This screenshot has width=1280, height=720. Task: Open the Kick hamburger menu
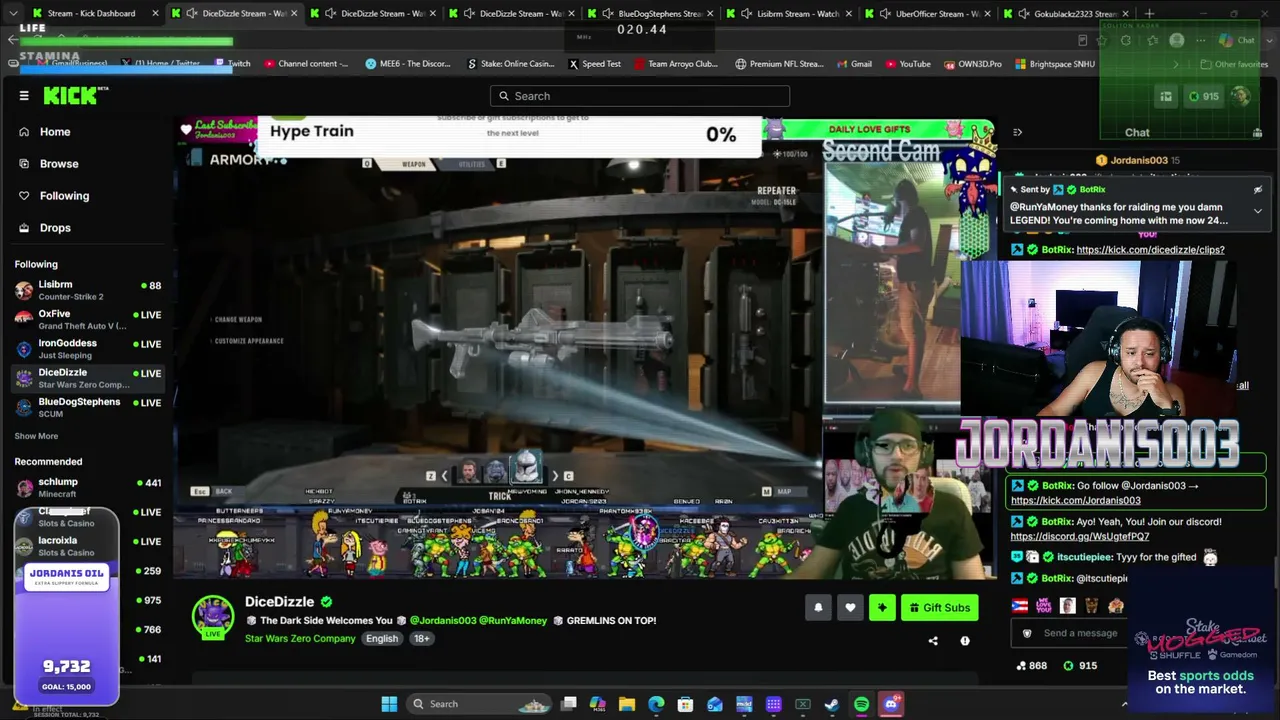pyautogui.click(x=24, y=96)
